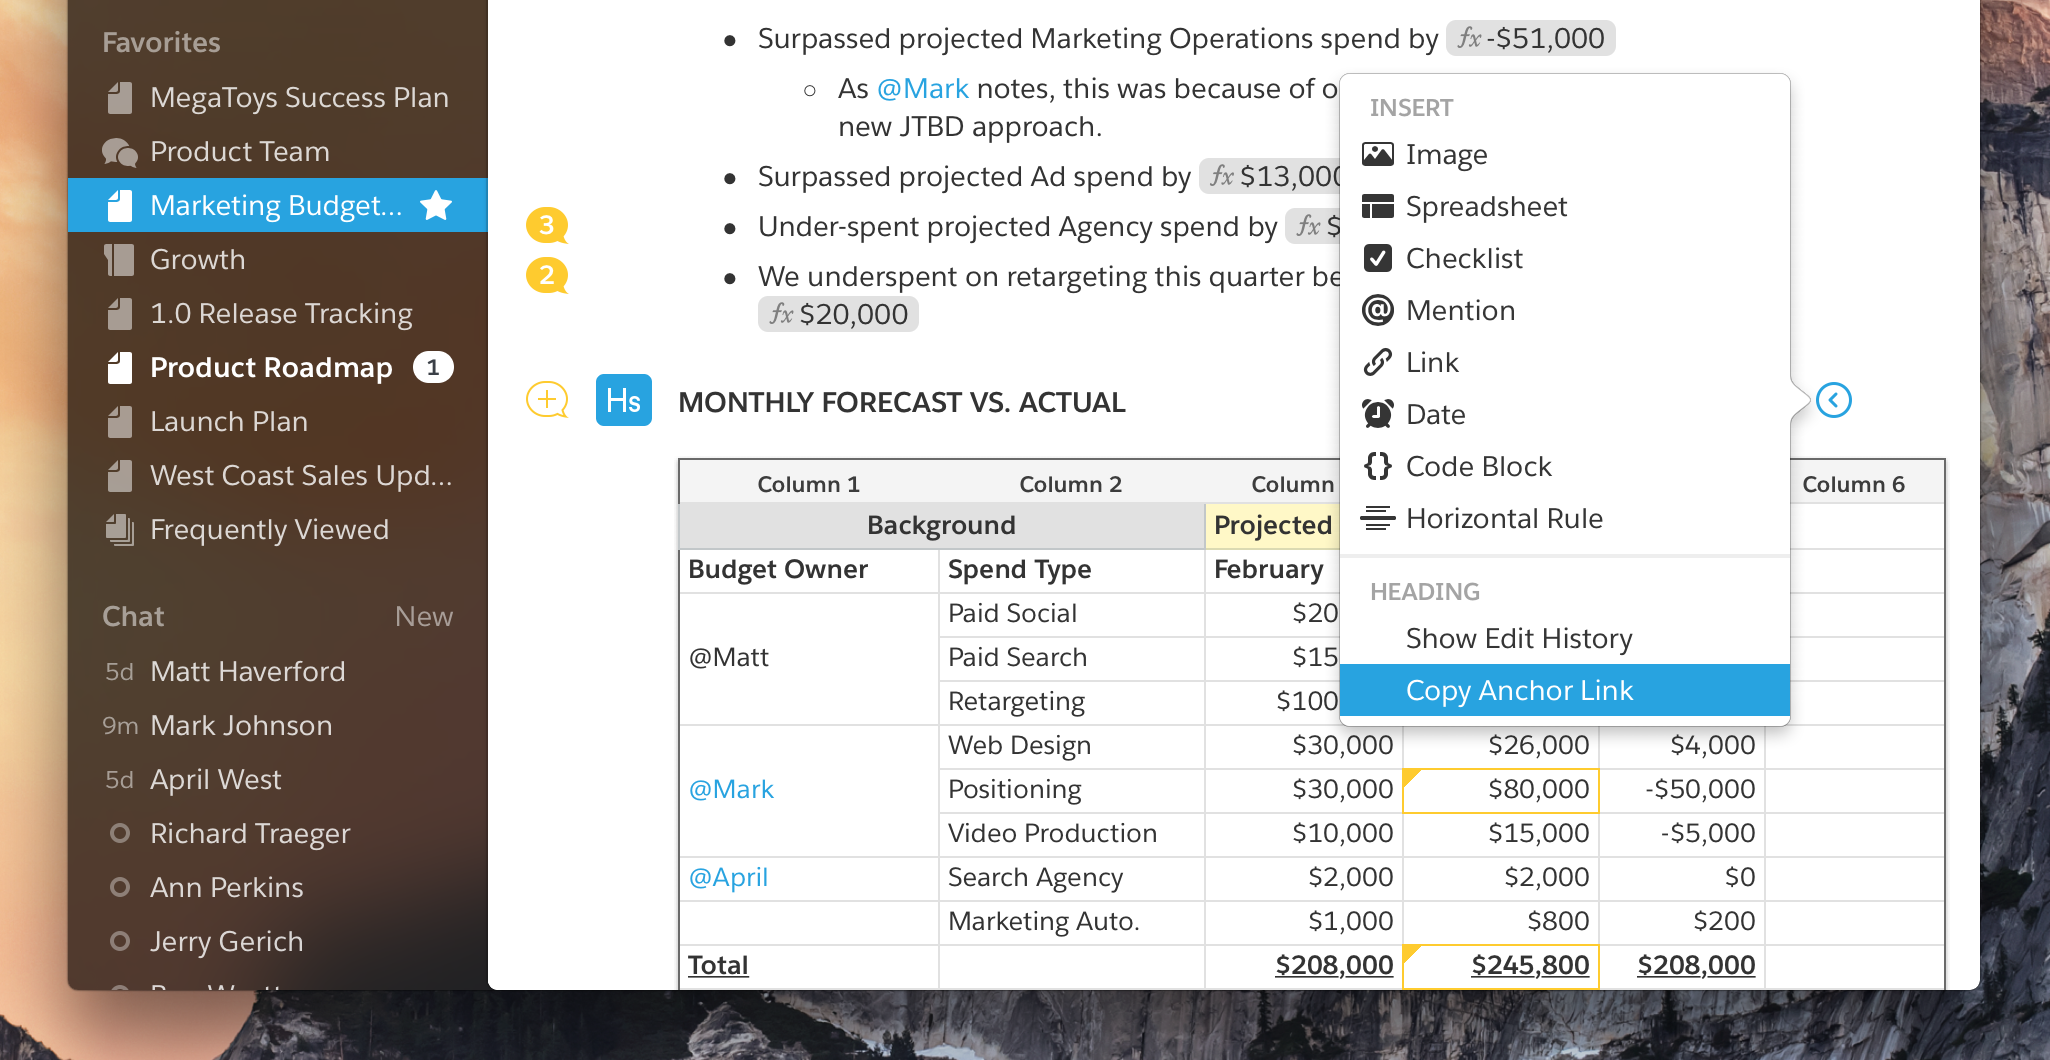
Task: Select Code Block in the insert menu
Action: (1477, 467)
